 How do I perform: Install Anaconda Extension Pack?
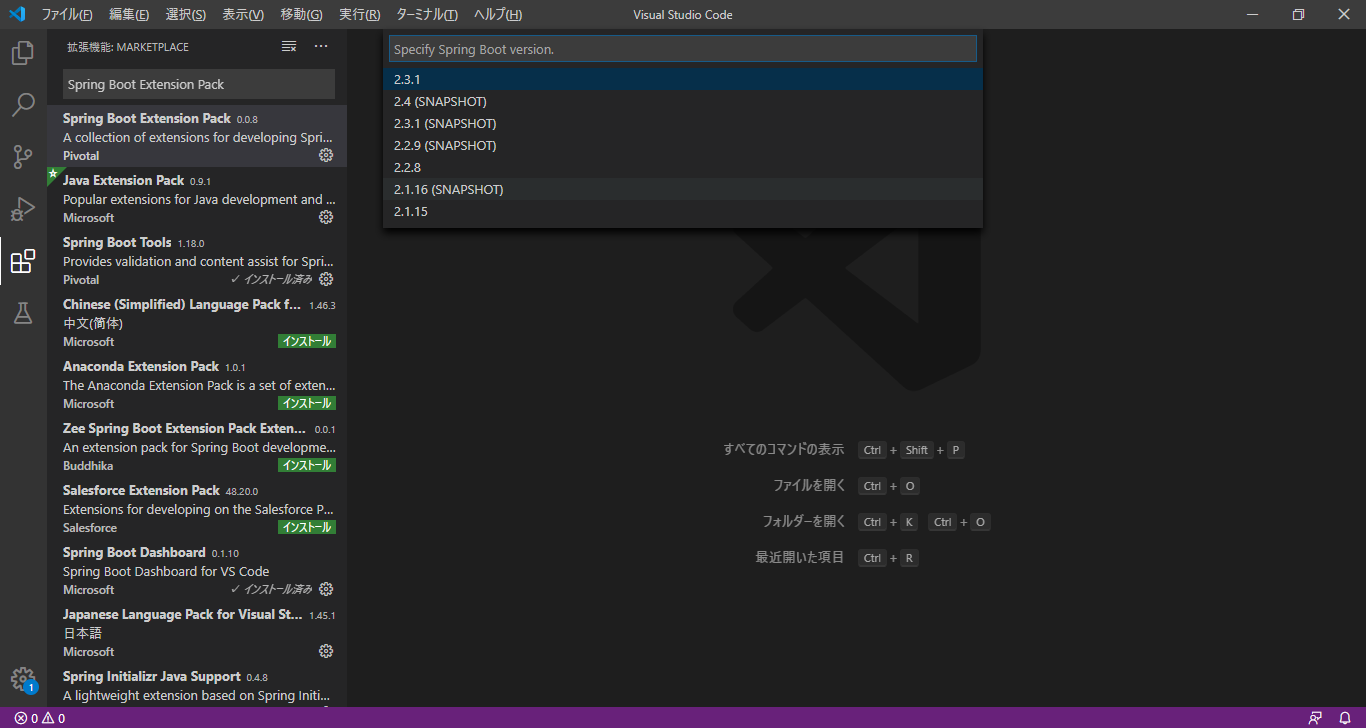[306, 403]
